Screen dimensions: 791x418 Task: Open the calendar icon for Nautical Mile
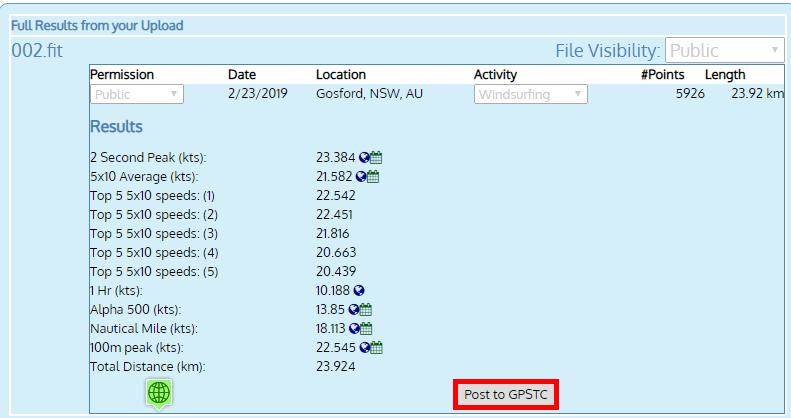coord(366,329)
